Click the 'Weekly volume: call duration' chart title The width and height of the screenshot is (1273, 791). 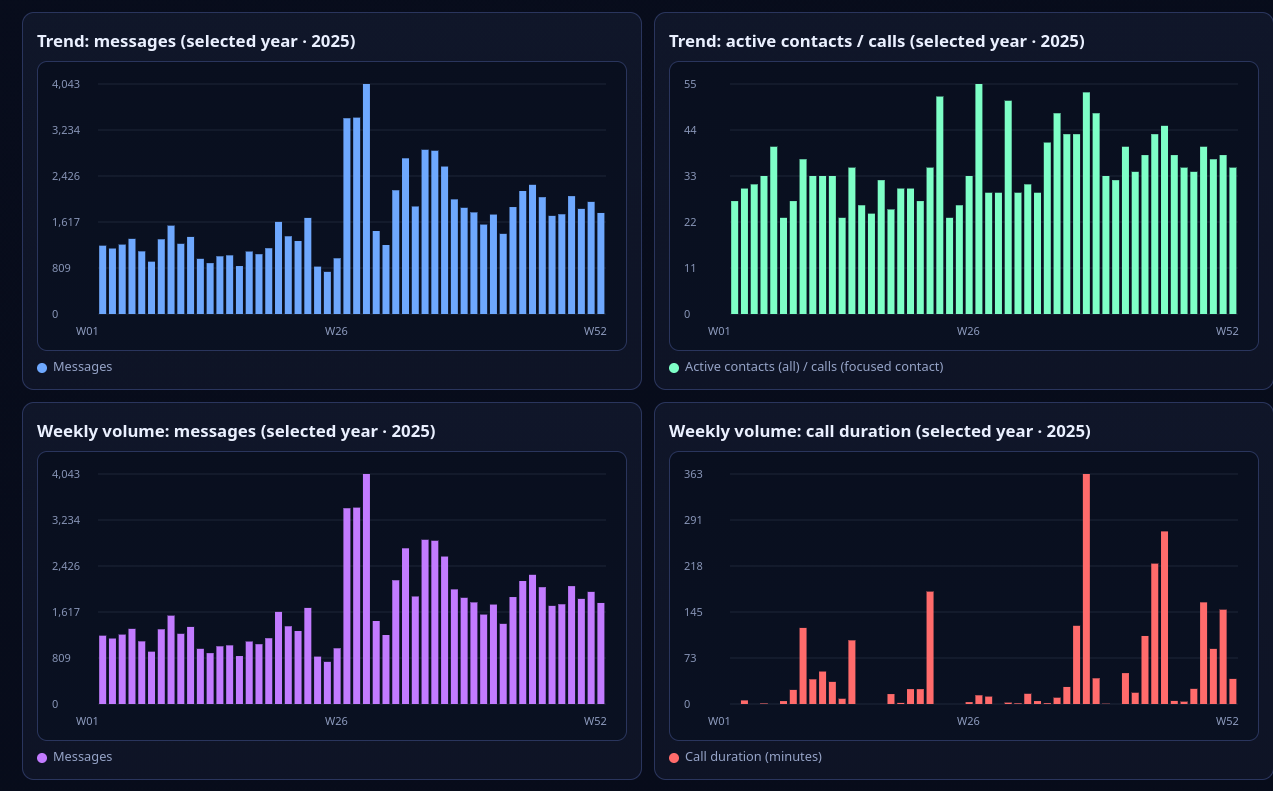[x=879, y=431]
